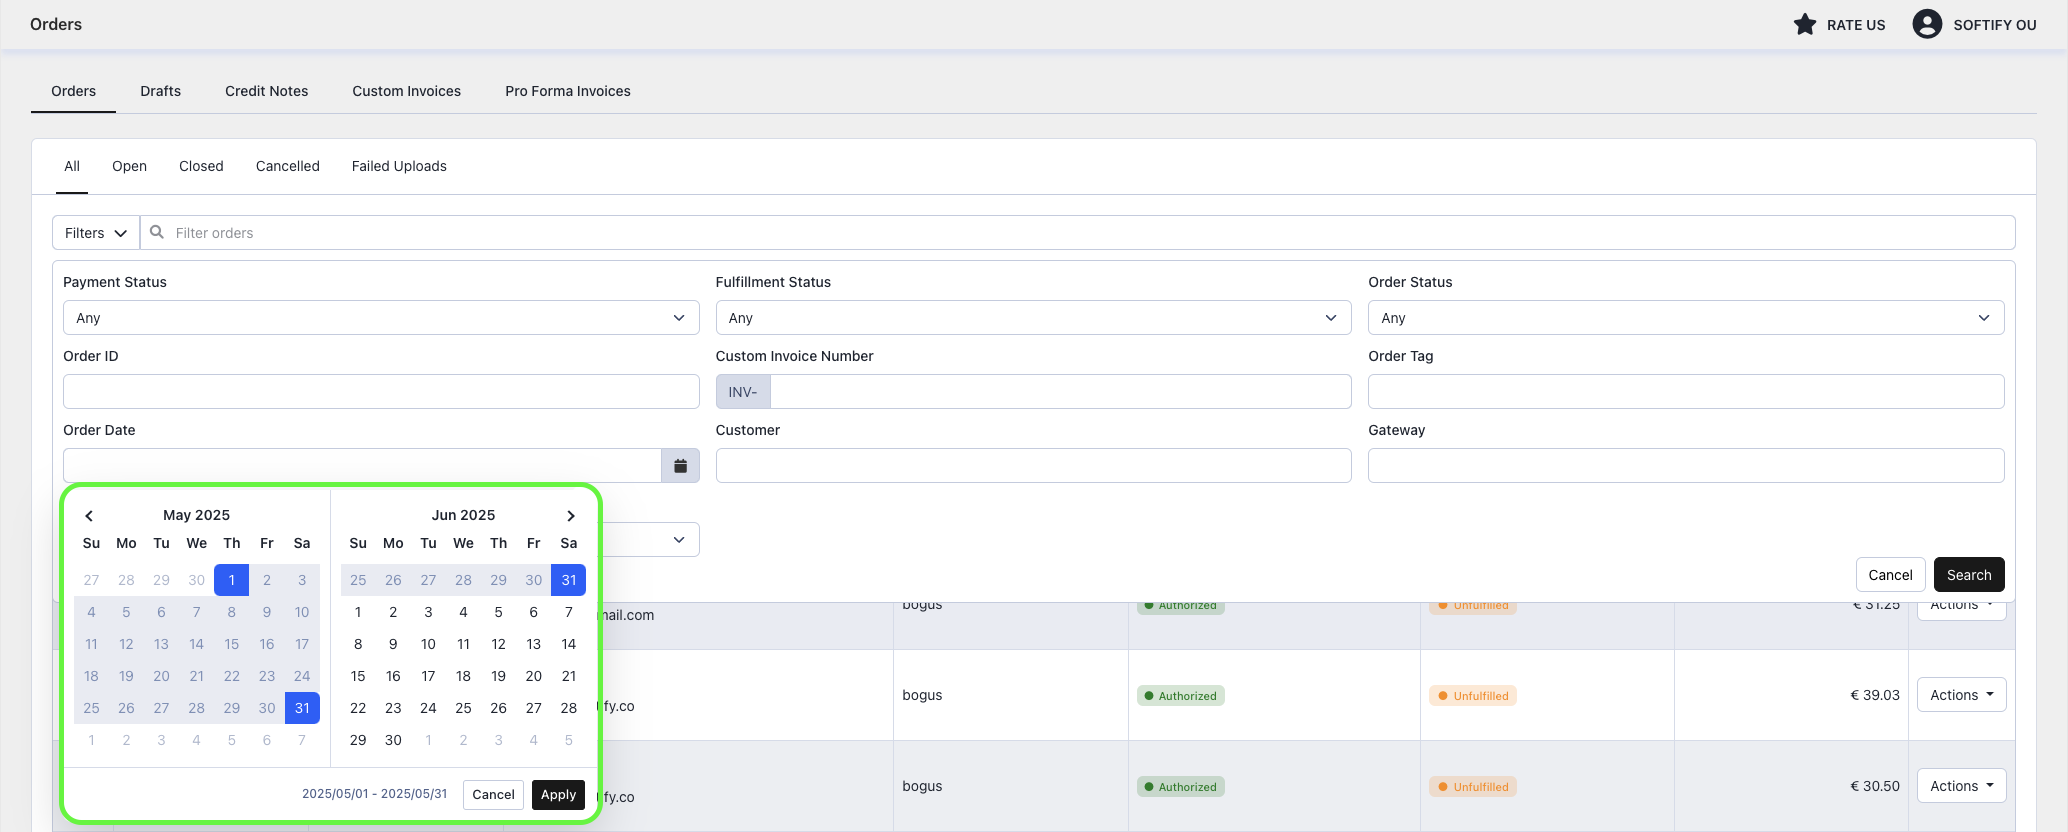This screenshot has height=832, width=2068.
Task: Apply the selected date range
Action: [x=558, y=795]
